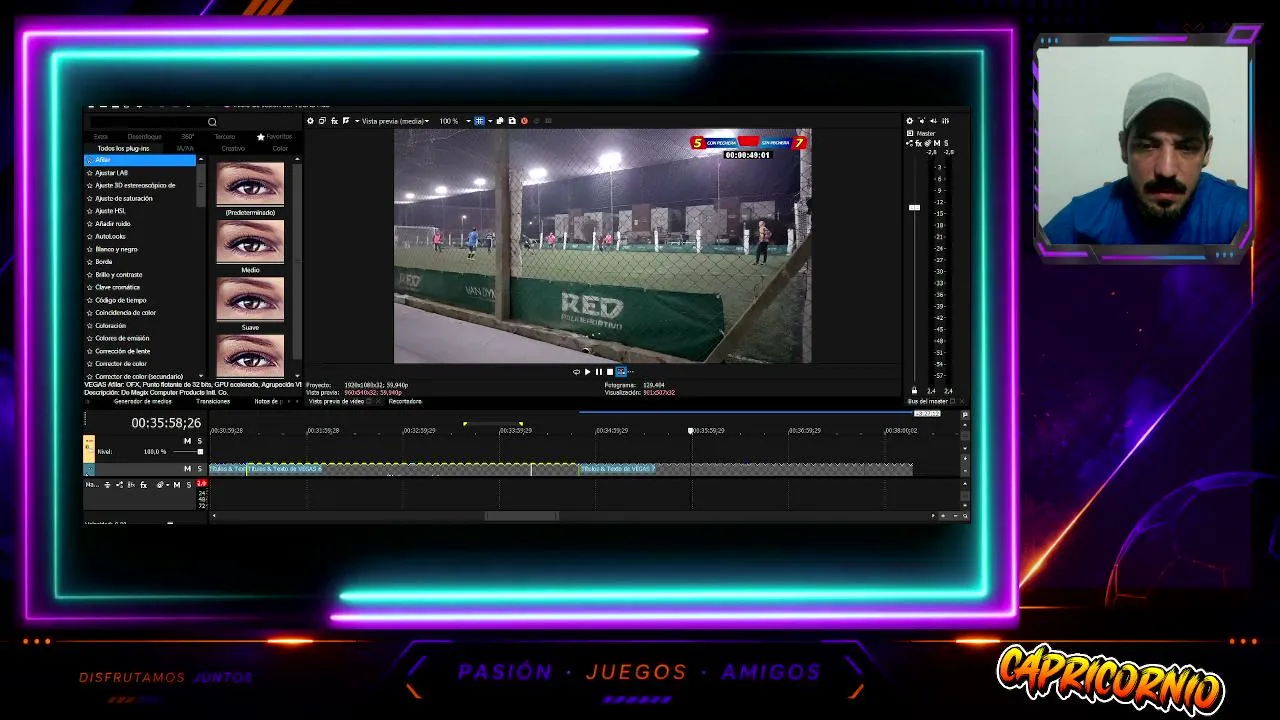Choose the Medio preset thumbnail
The image size is (1280, 720).
(250, 242)
